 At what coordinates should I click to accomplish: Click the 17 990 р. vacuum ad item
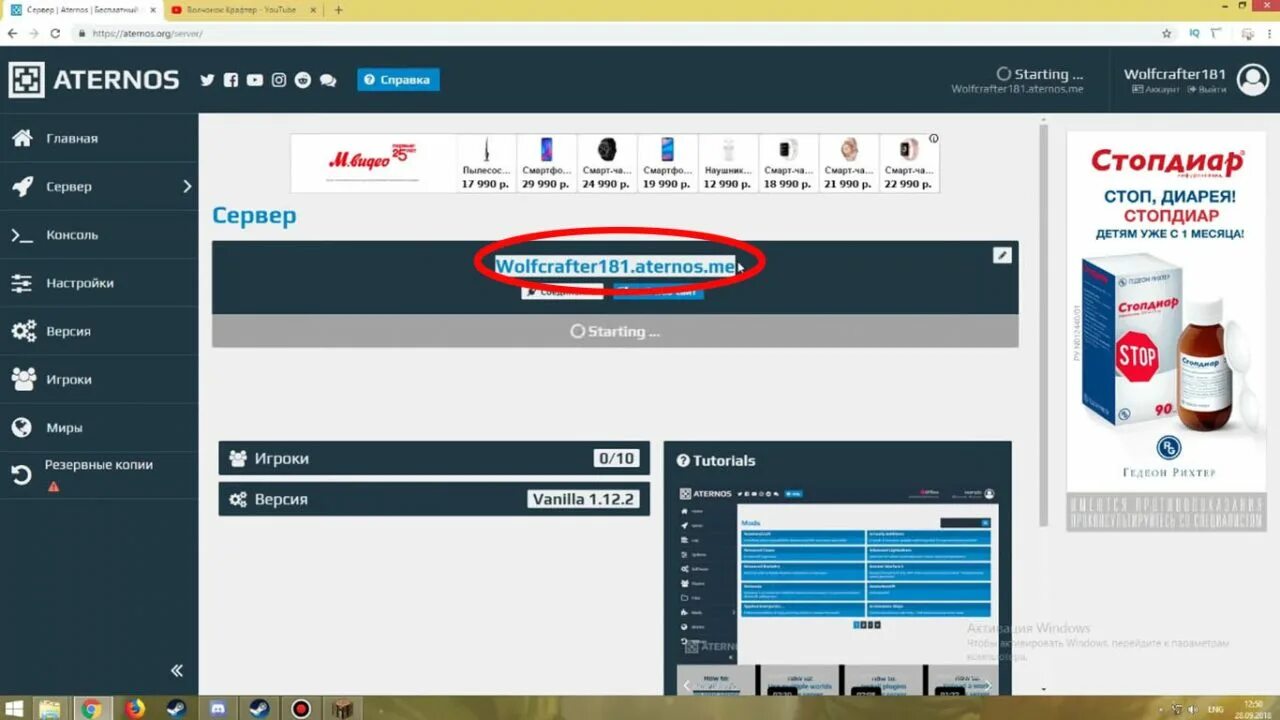coord(486,163)
